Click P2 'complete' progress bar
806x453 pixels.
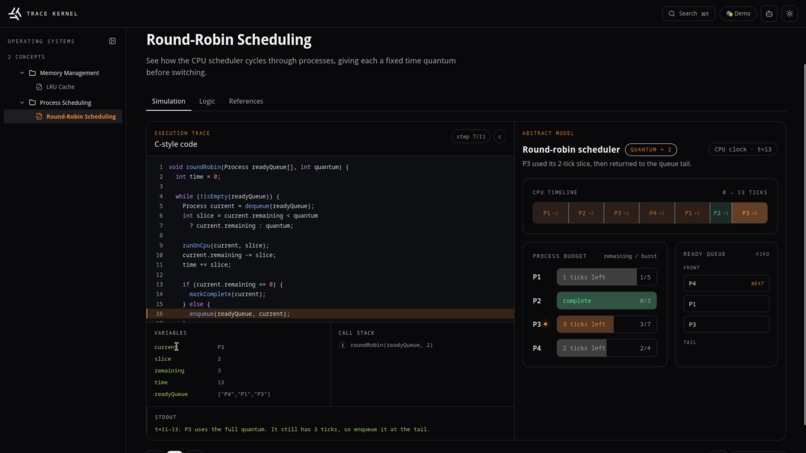point(607,301)
